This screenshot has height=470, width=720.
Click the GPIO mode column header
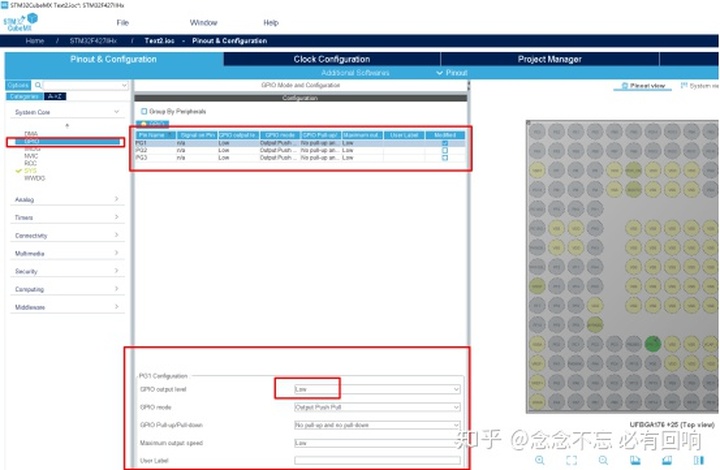click(x=280, y=135)
